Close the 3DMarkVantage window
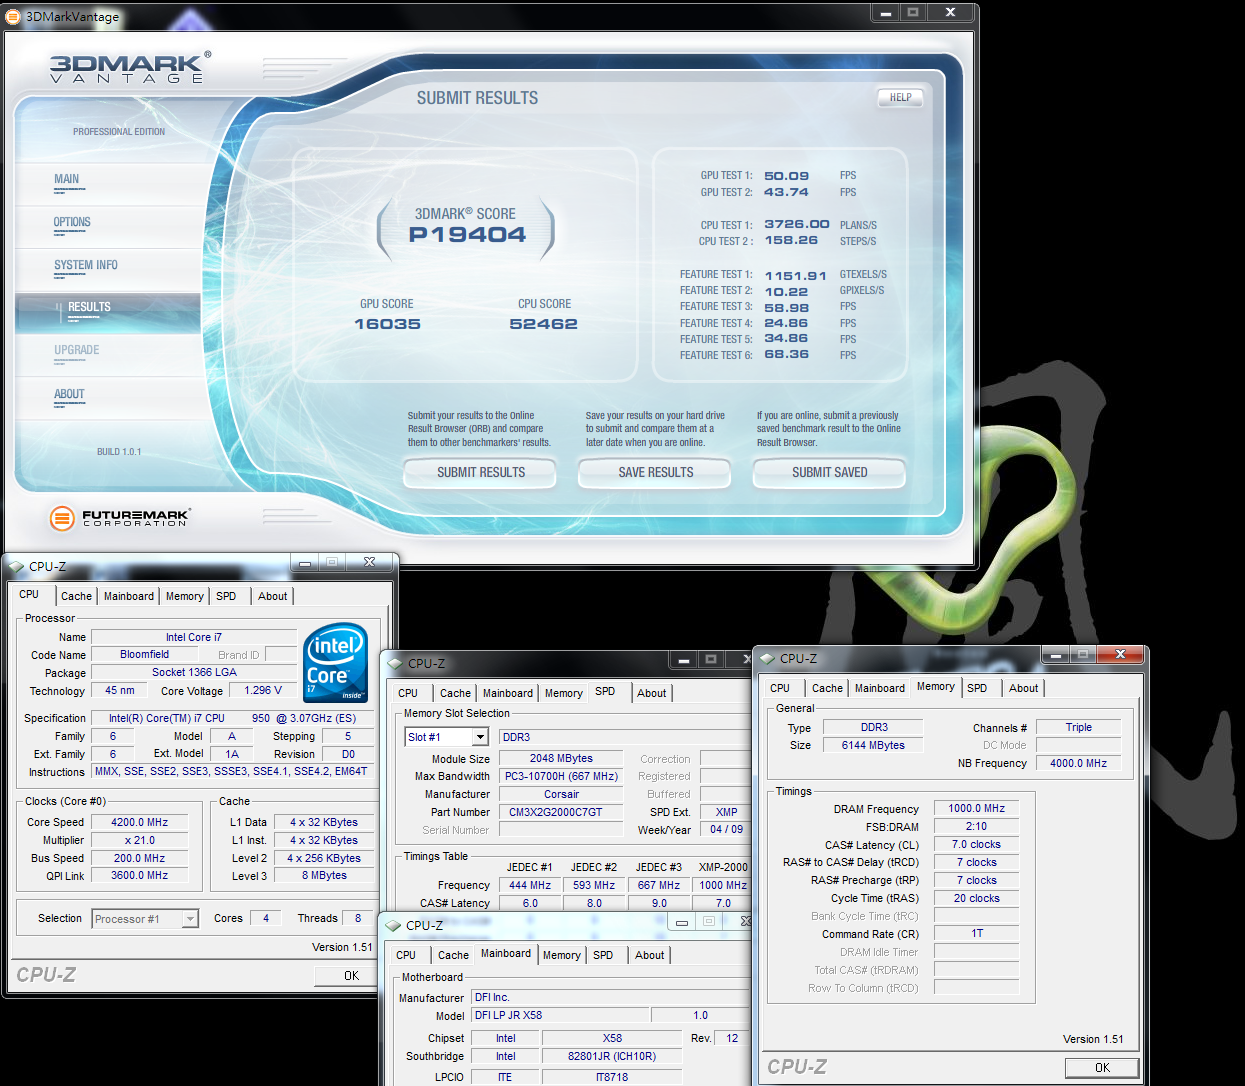The image size is (1245, 1086). (x=950, y=12)
